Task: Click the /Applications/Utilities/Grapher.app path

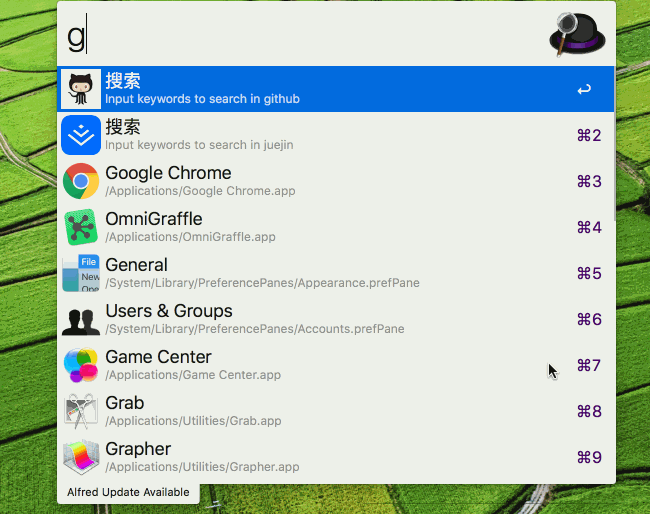Action: coord(202,467)
